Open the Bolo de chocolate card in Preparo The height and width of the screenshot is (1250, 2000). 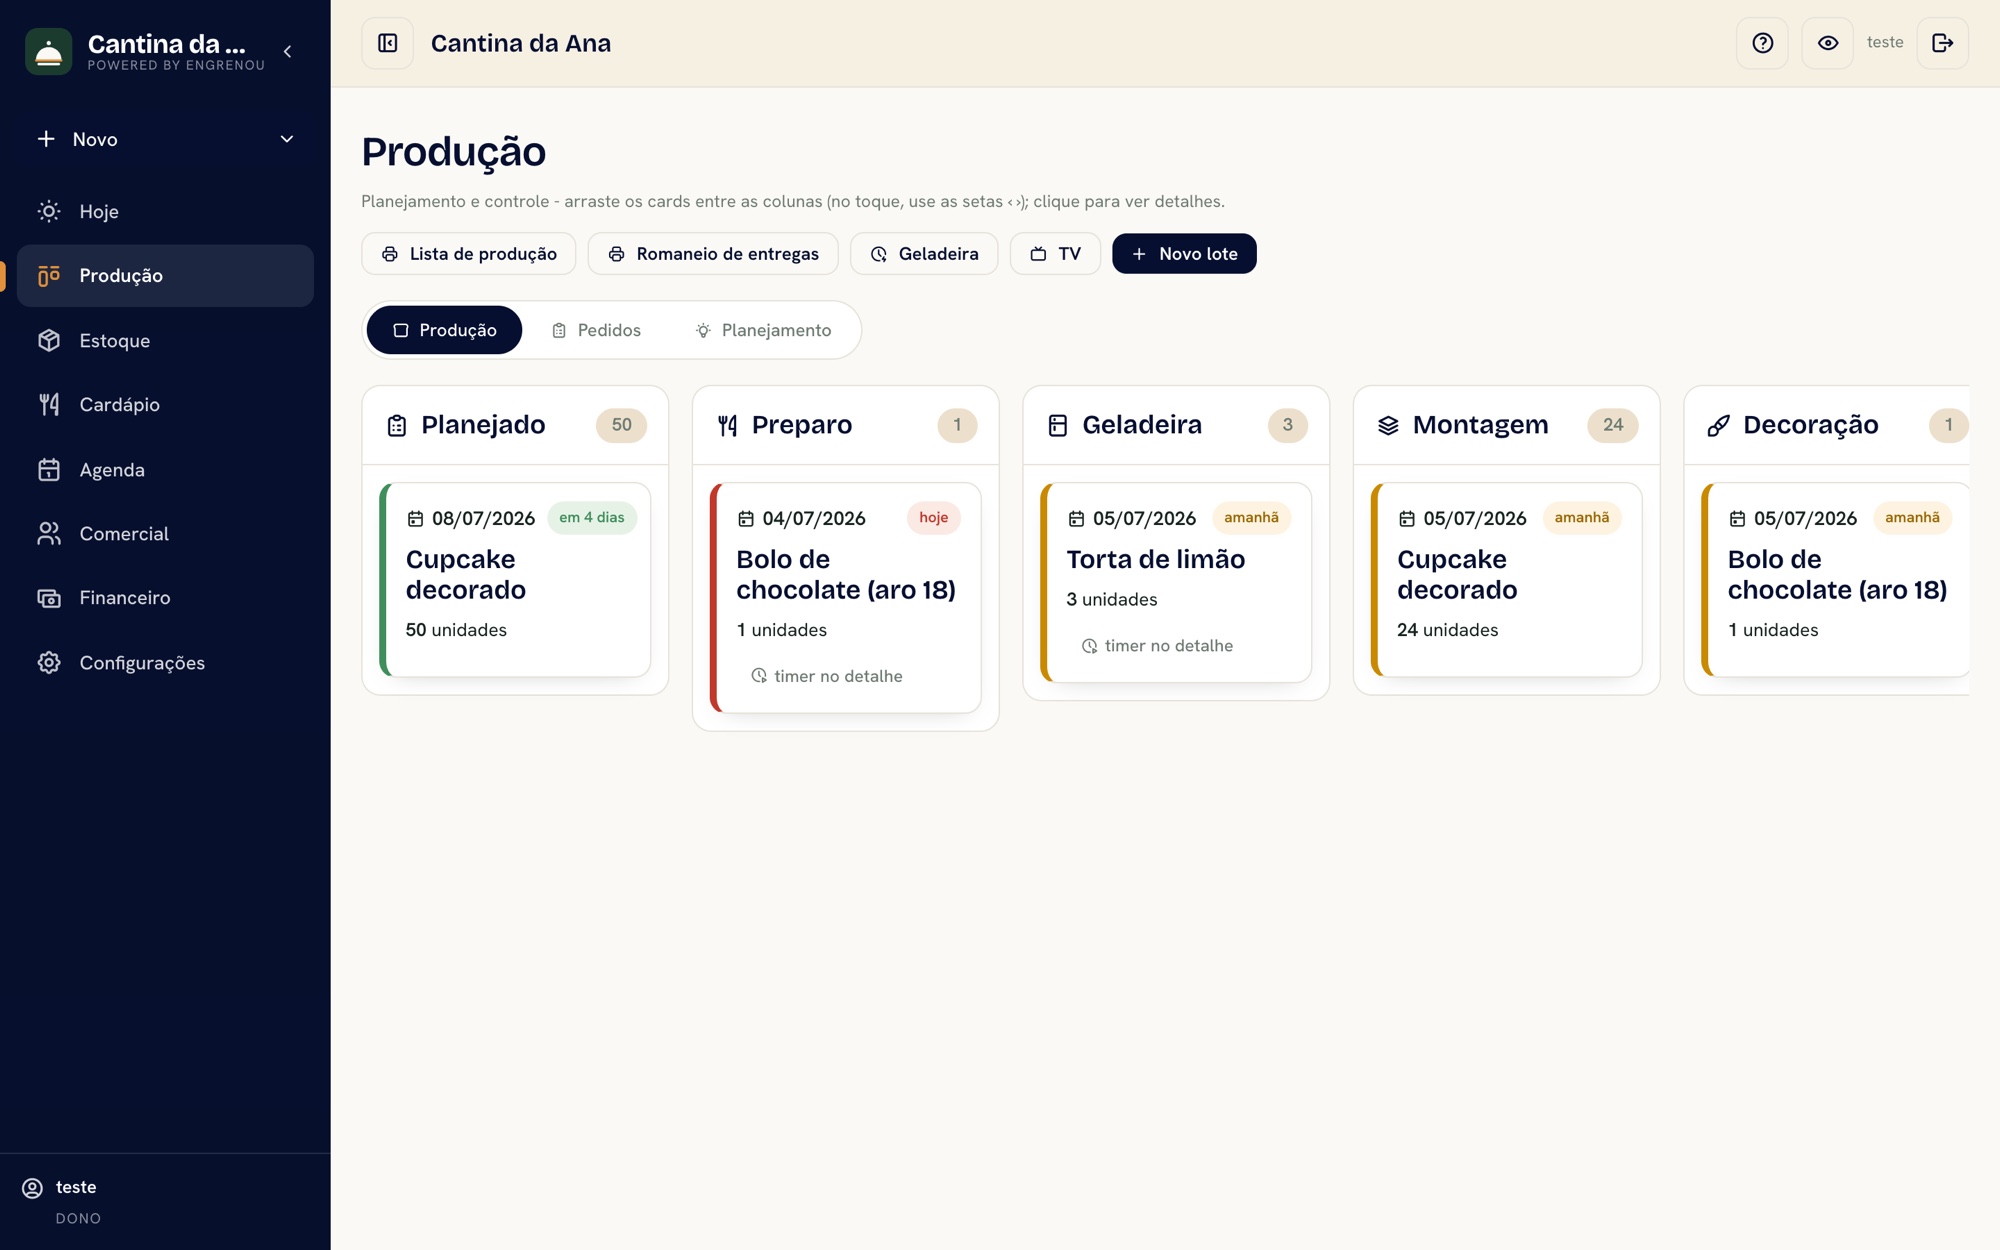coord(845,598)
